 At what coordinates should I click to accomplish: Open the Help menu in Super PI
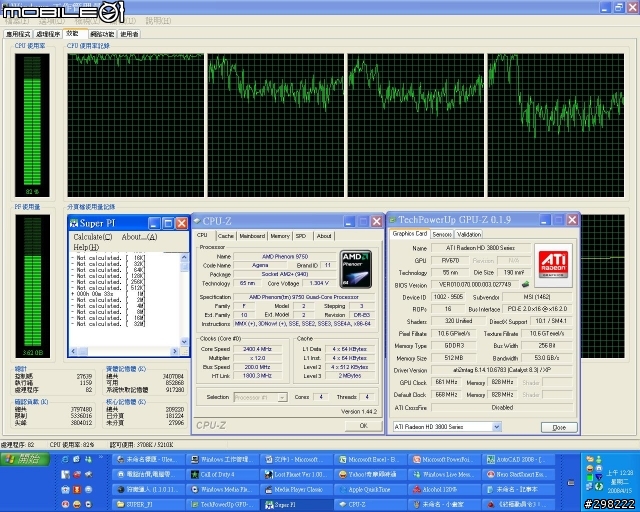pyautogui.click(x=86, y=247)
